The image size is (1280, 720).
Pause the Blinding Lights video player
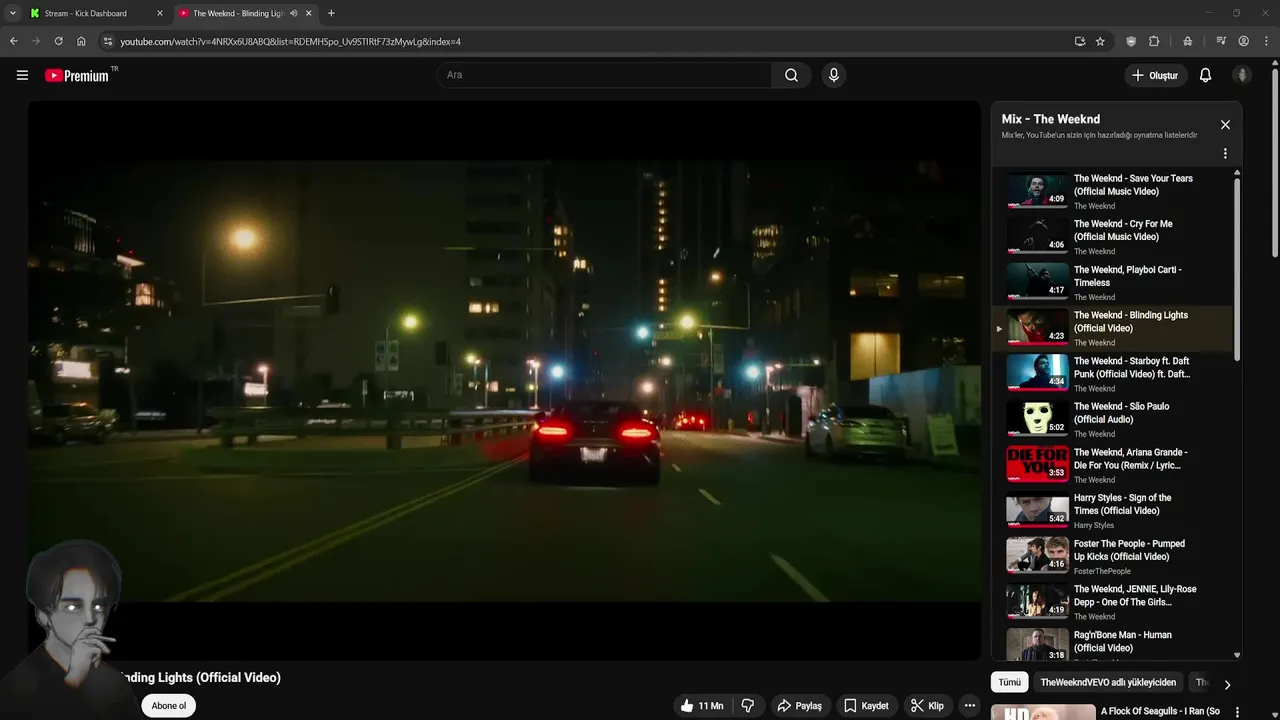pyautogui.click(x=504, y=380)
